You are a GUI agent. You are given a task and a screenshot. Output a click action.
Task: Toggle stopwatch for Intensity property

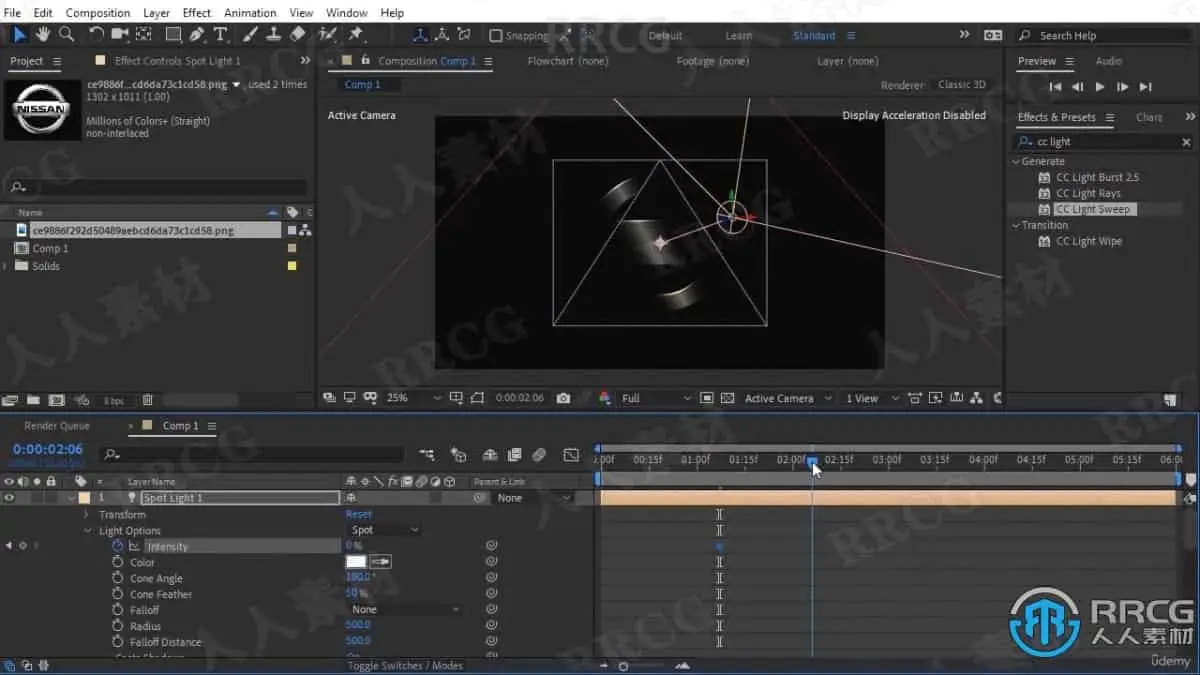pos(118,546)
